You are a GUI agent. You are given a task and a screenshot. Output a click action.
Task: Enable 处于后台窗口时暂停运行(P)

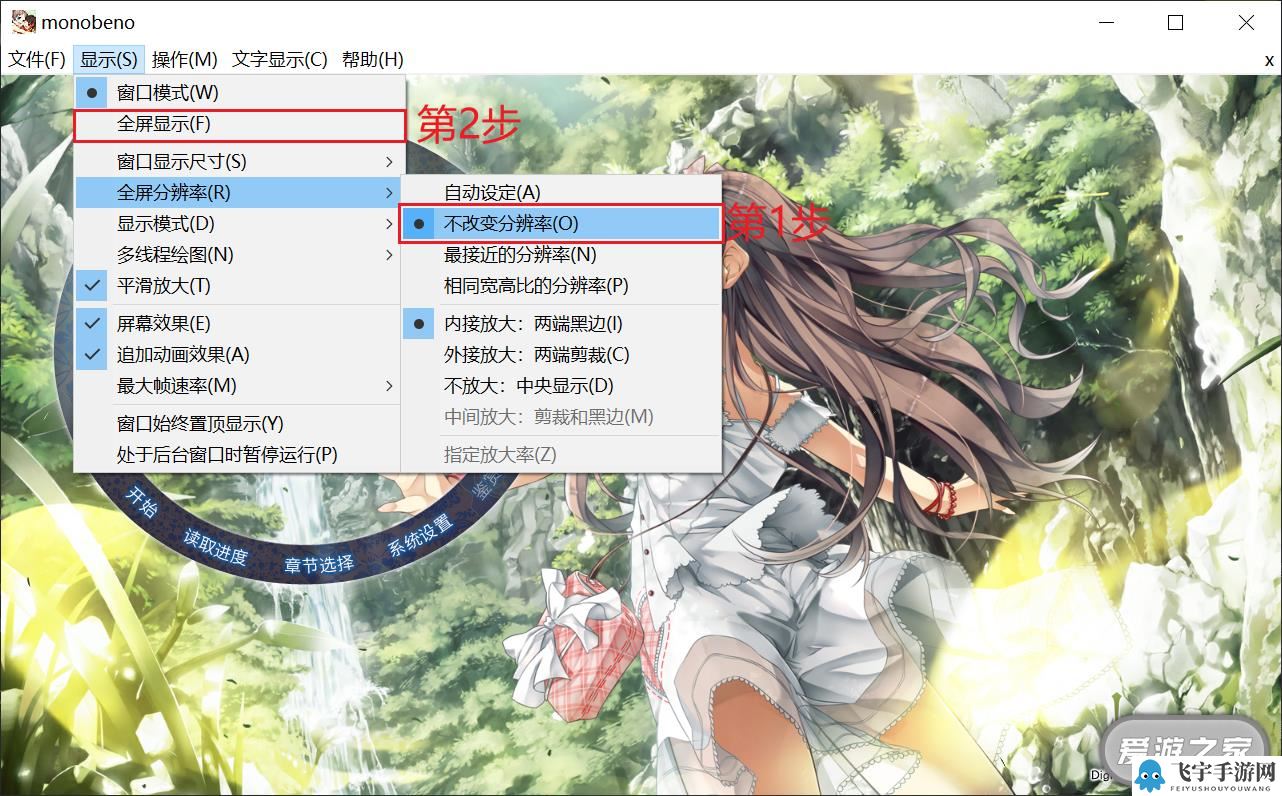point(239,454)
